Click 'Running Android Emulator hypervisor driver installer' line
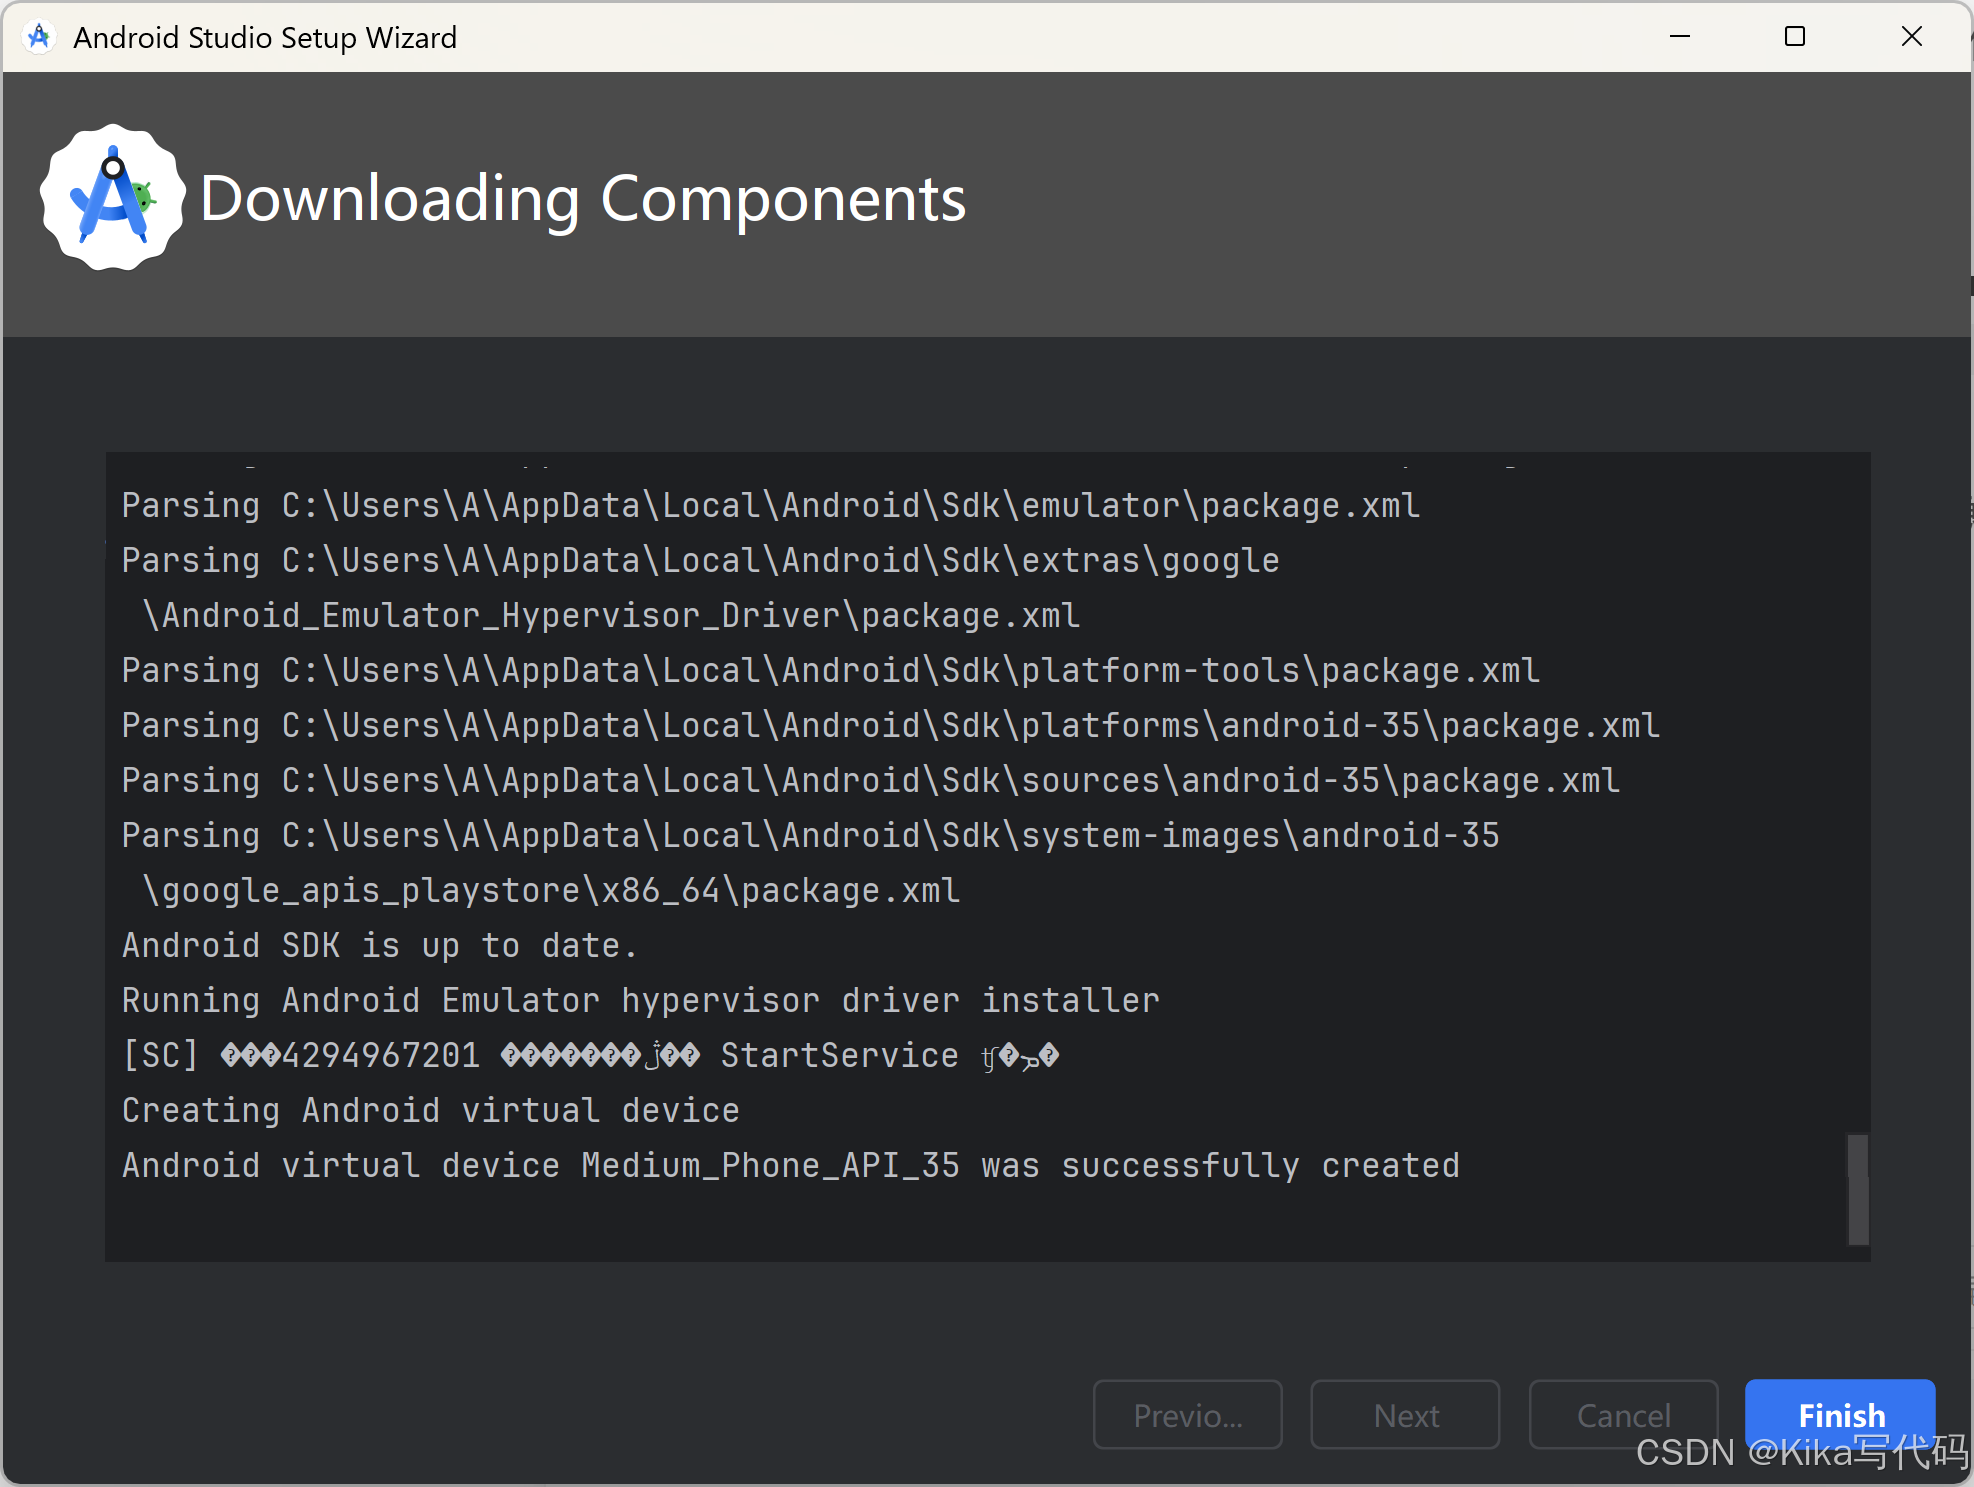The width and height of the screenshot is (1974, 1487). coord(640,1000)
